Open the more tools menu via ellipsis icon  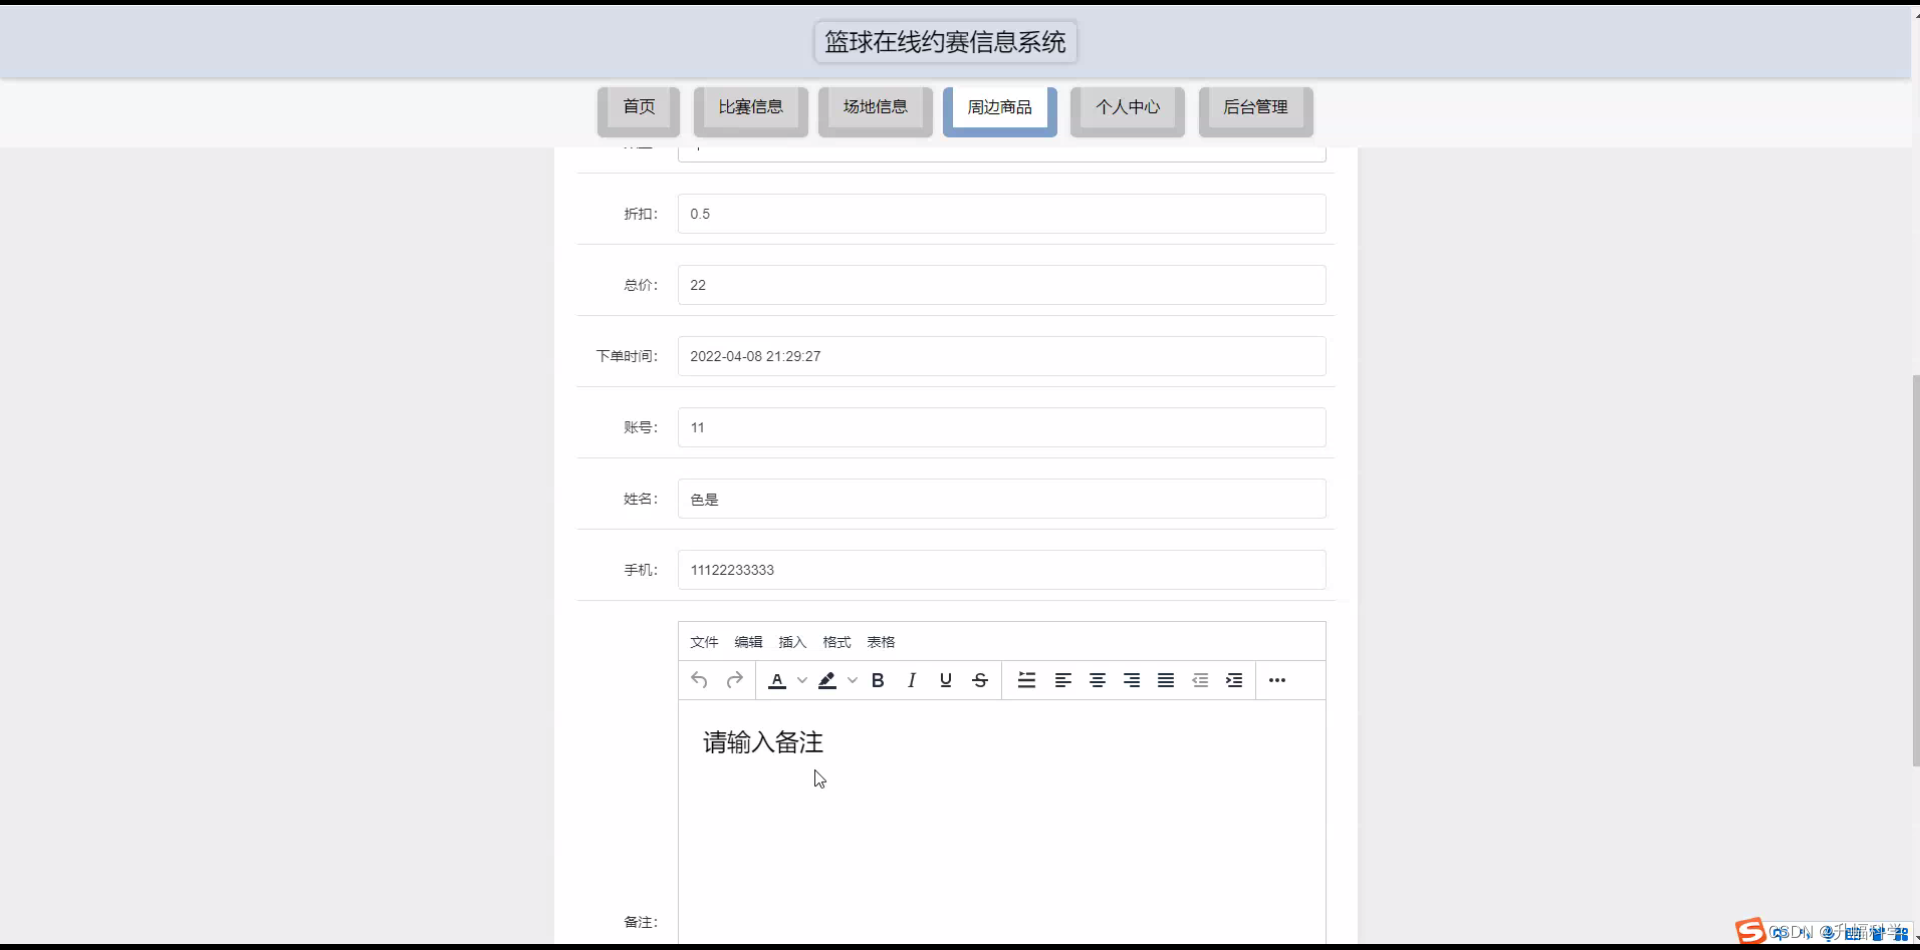tap(1277, 680)
